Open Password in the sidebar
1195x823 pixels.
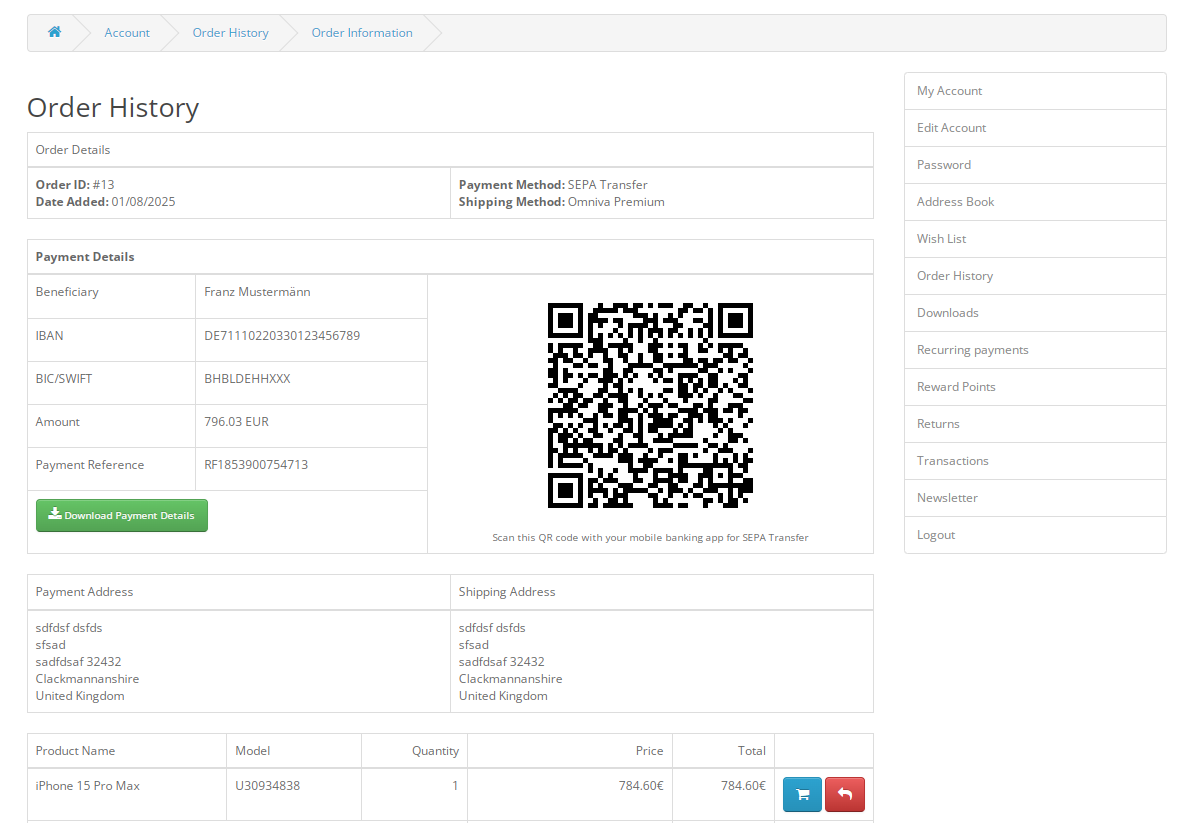pos(1035,165)
